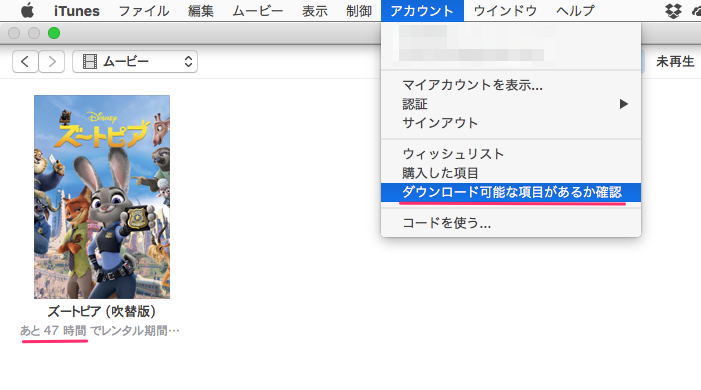The height and width of the screenshot is (390, 701).
Task: Go back with the left arrow button
Action: click(x=25, y=61)
